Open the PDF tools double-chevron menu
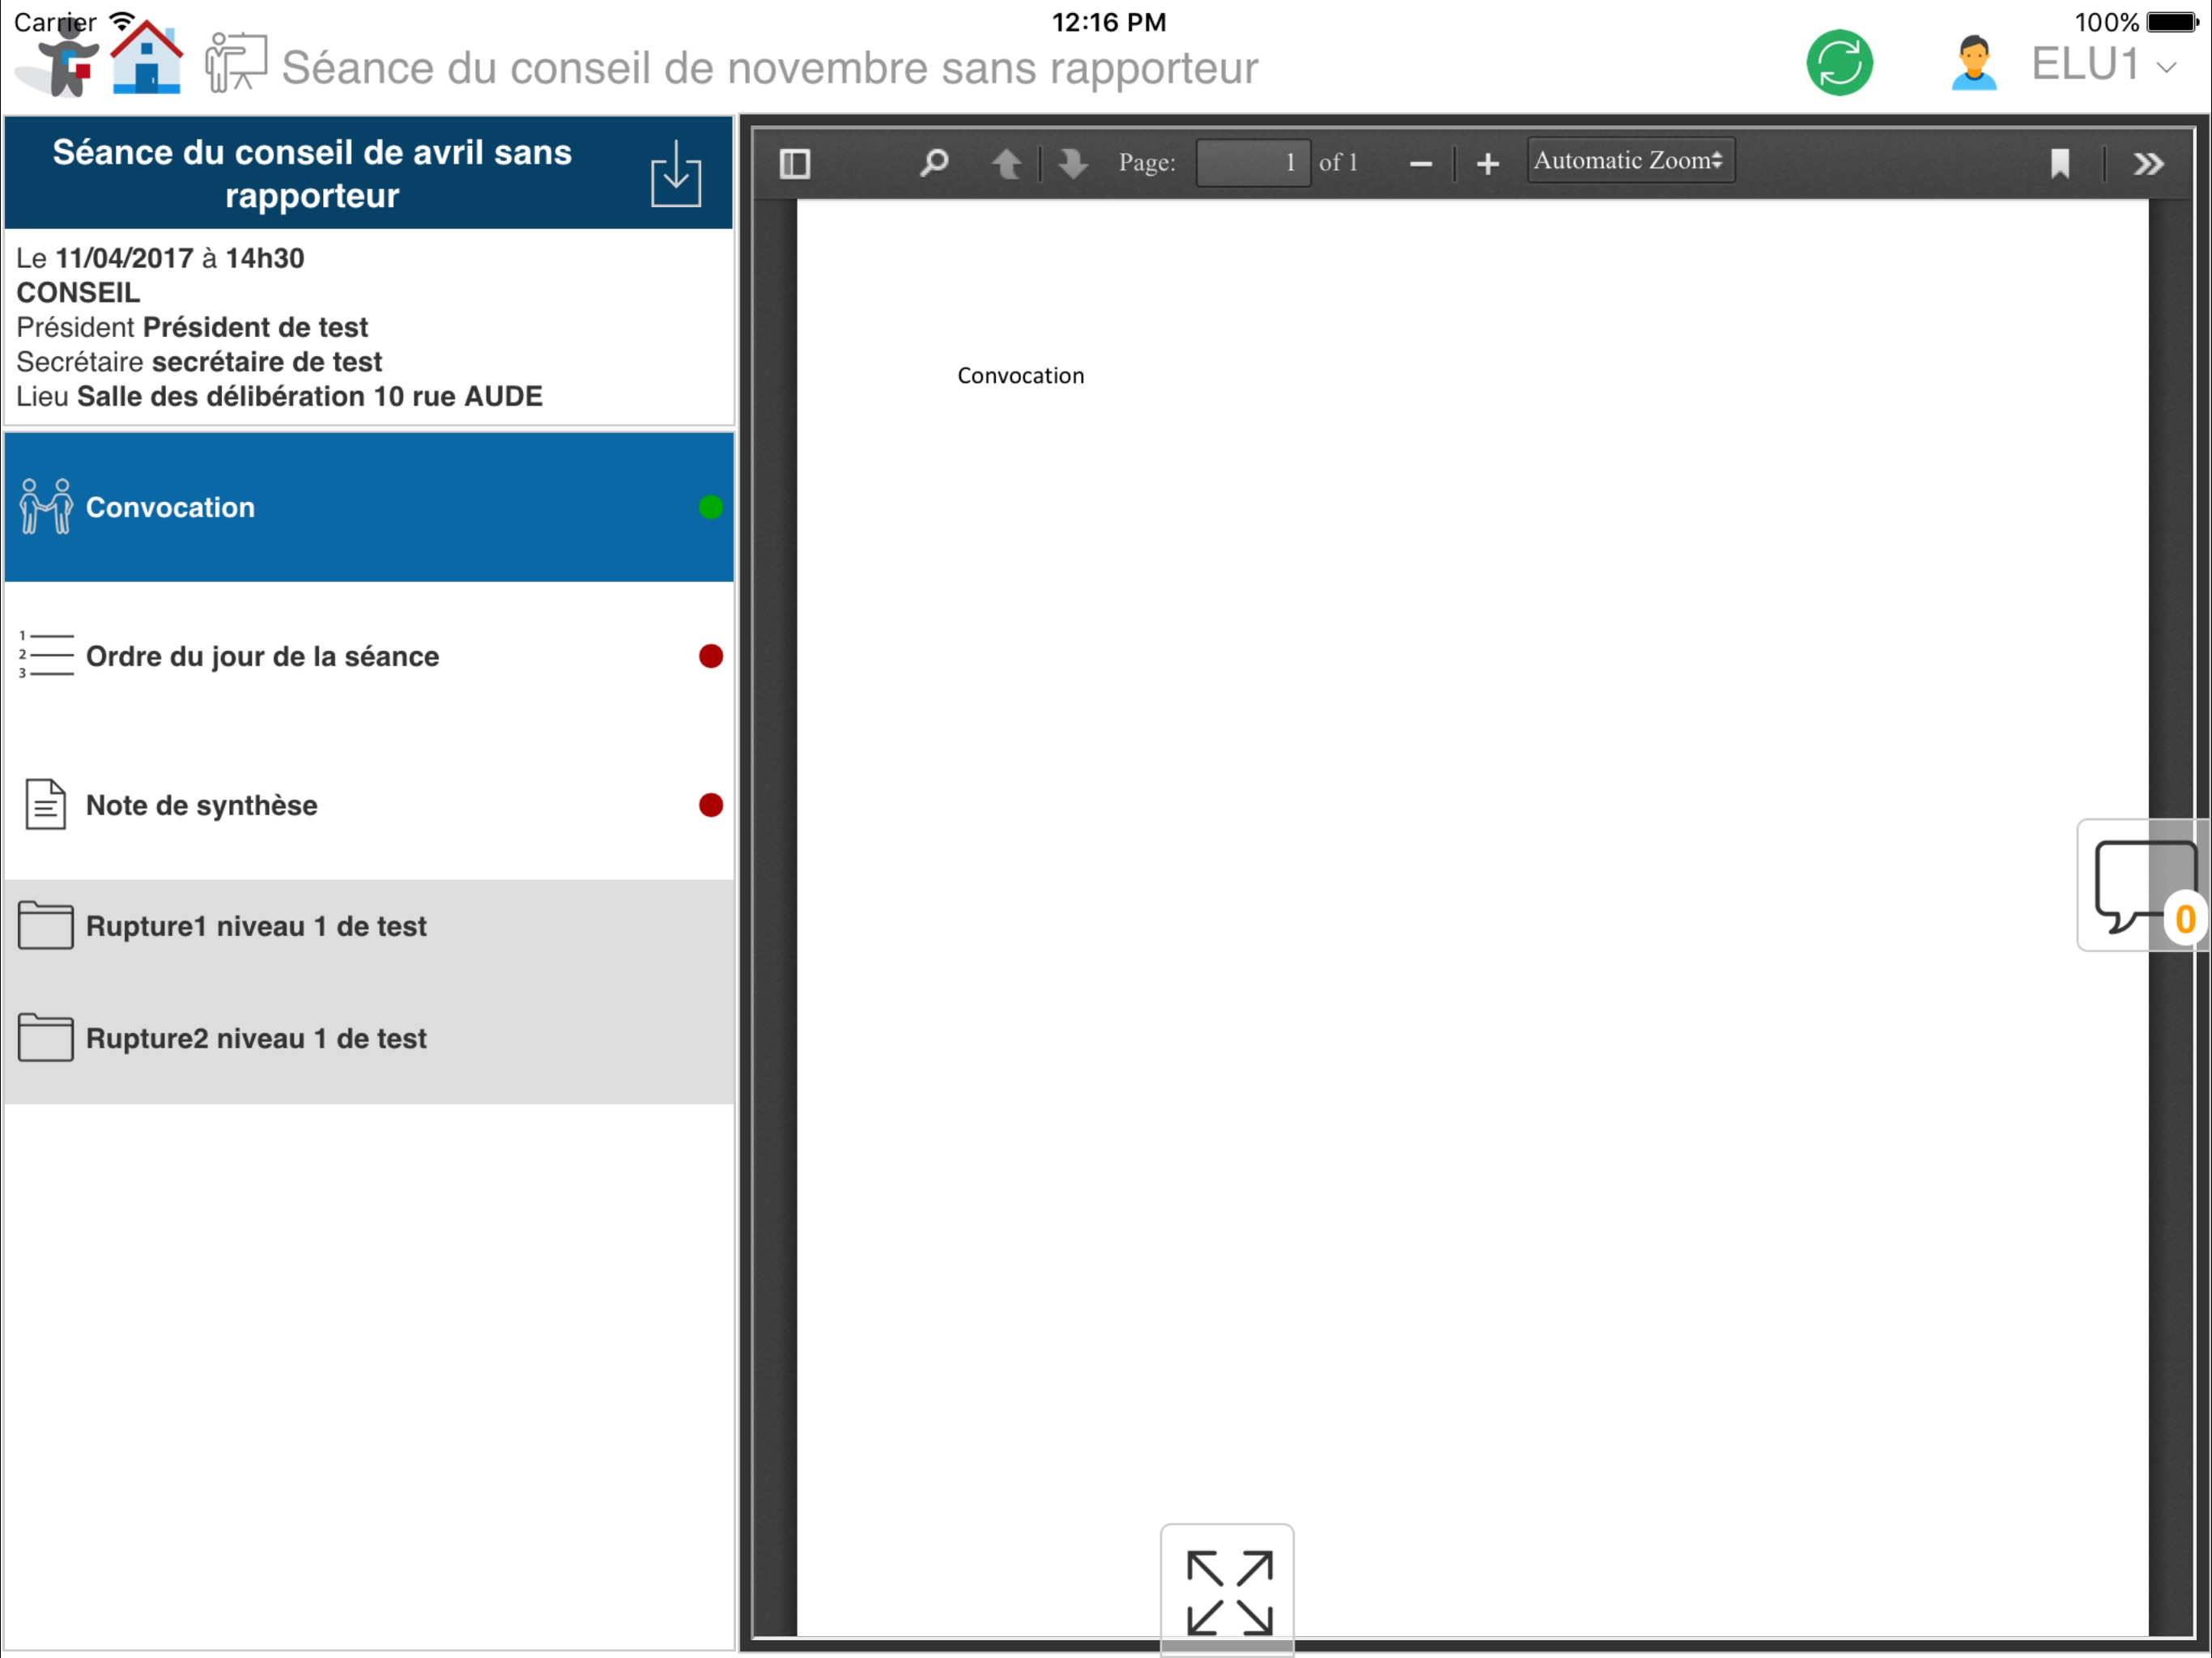The width and height of the screenshot is (2212, 1658). click(2147, 163)
